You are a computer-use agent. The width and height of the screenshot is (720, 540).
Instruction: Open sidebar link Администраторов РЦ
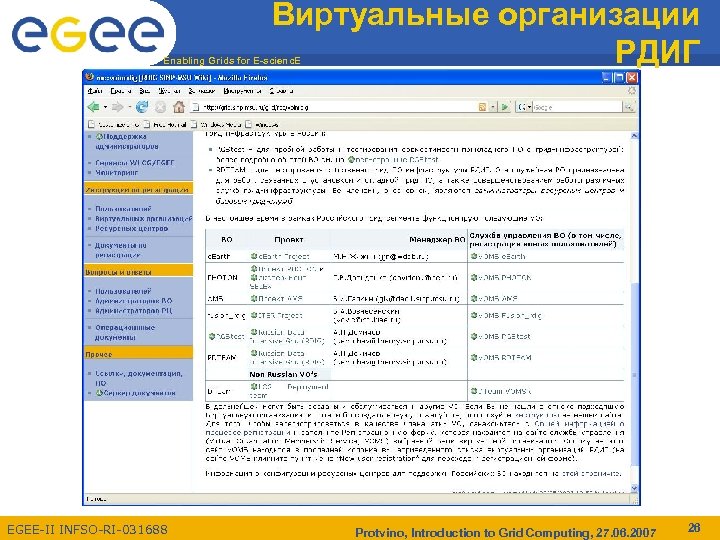point(134,310)
